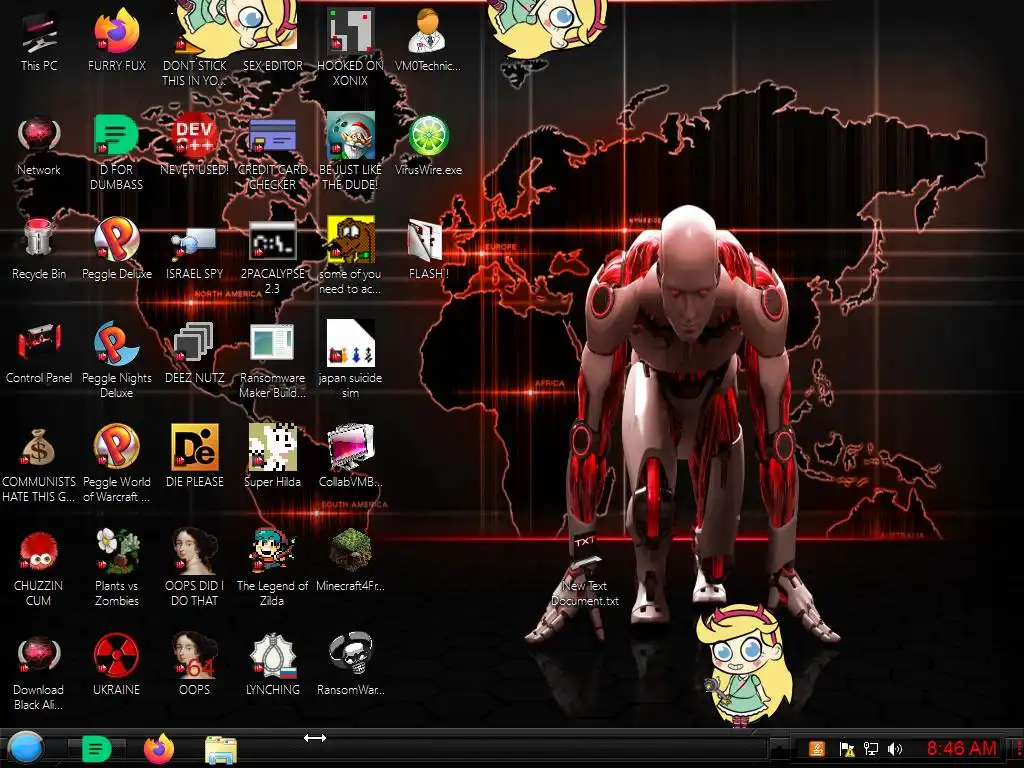This screenshot has width=1024, height=768.
Task: Launch Firefox from the taskbar
Action: [159, 748]
